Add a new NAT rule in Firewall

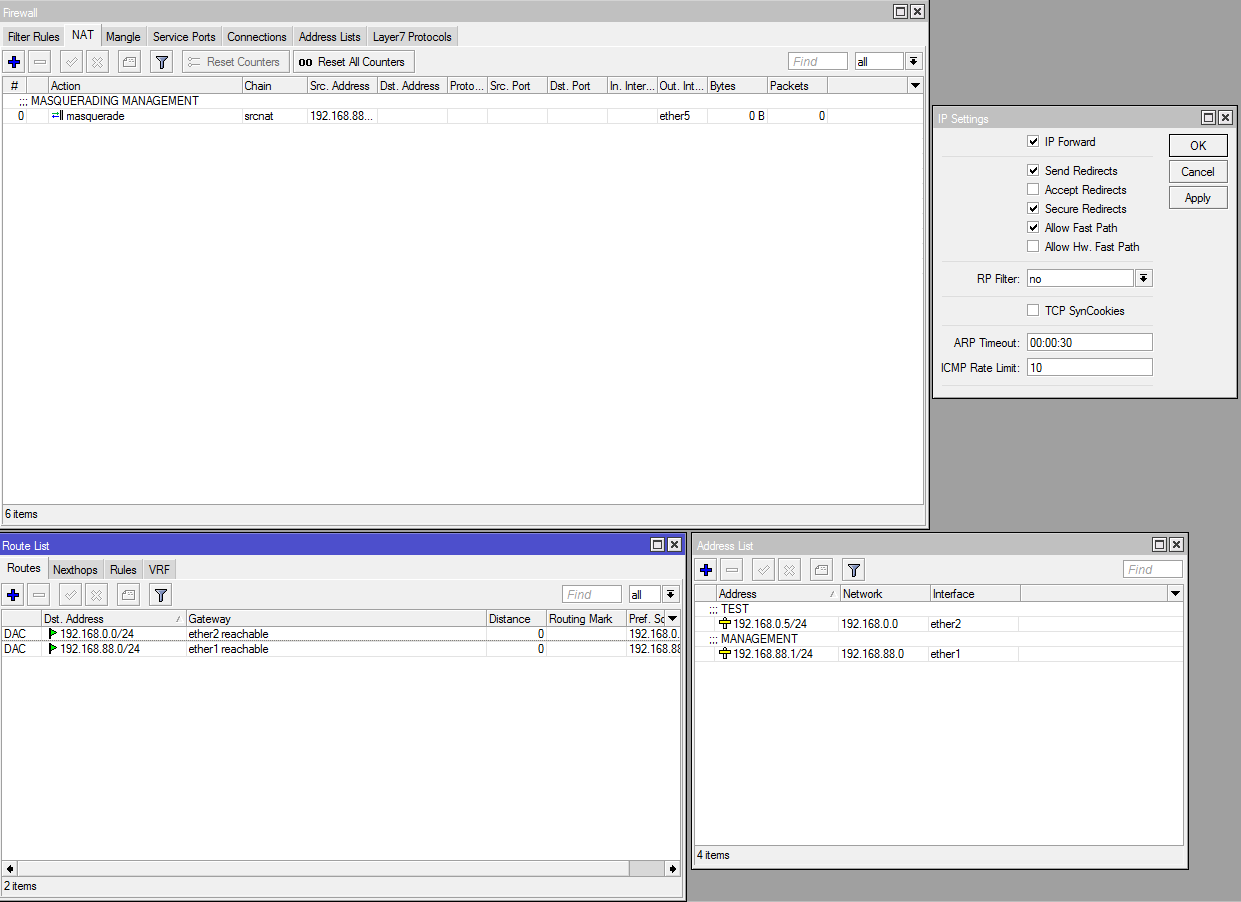[14, 62]
